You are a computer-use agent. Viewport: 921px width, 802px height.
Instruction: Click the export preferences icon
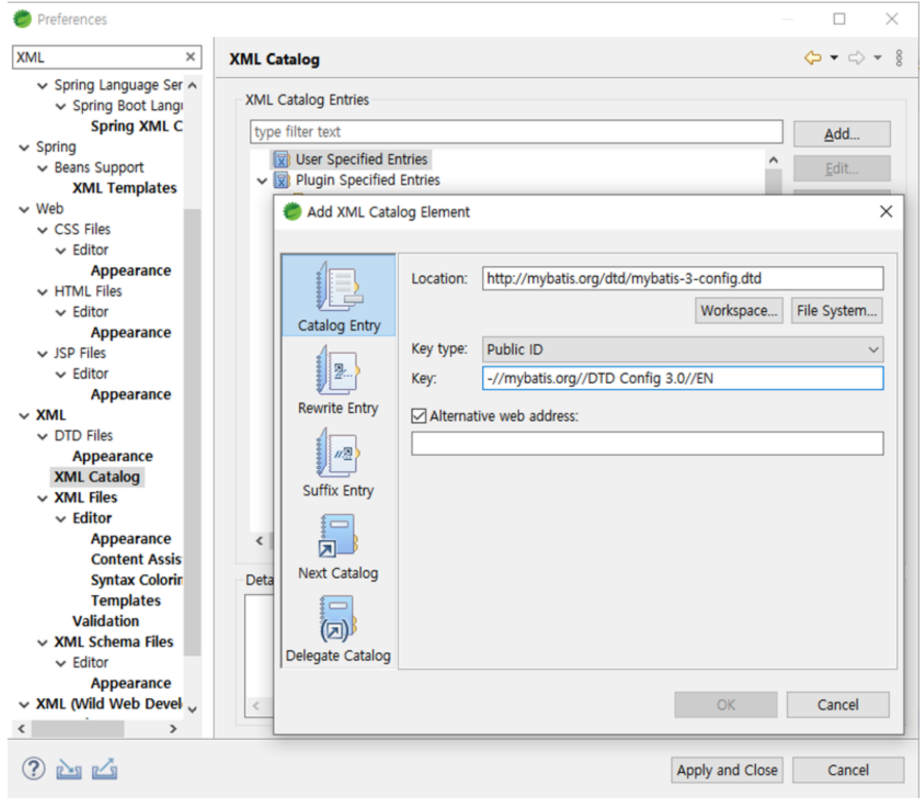point(105,769)
